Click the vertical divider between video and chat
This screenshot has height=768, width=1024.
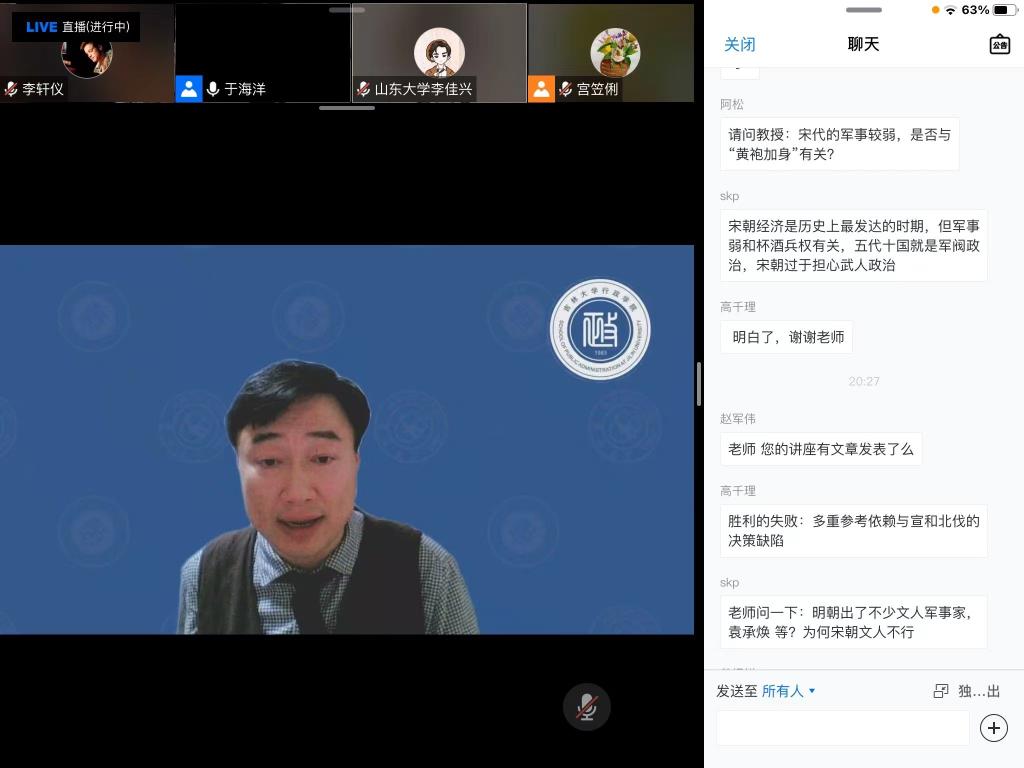[698, 384]
